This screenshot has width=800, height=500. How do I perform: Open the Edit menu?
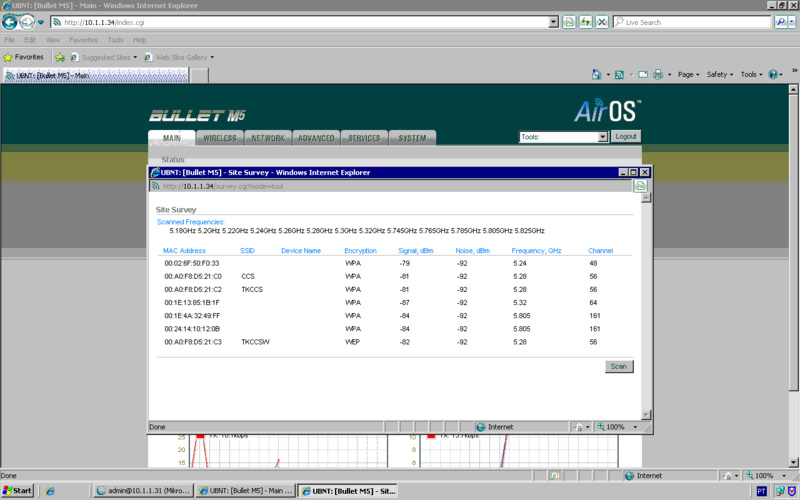coord(30,40)
